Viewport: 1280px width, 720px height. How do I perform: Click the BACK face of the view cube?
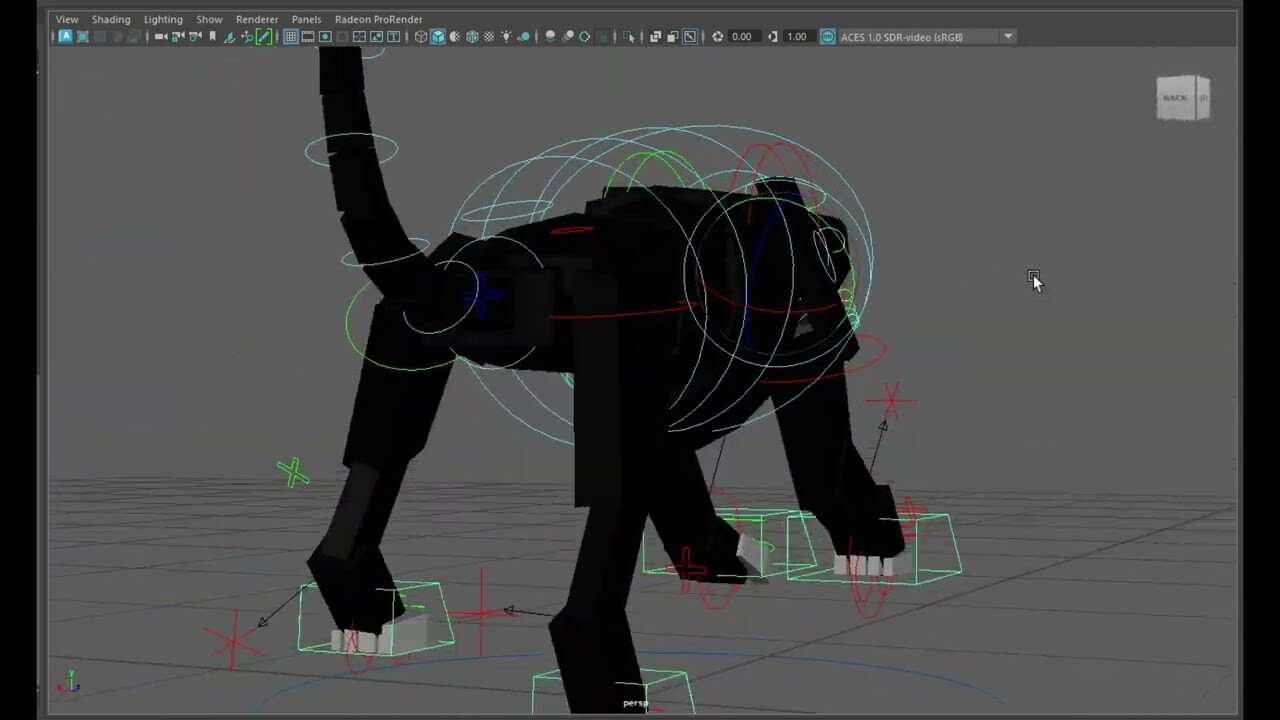[1176, 97]
